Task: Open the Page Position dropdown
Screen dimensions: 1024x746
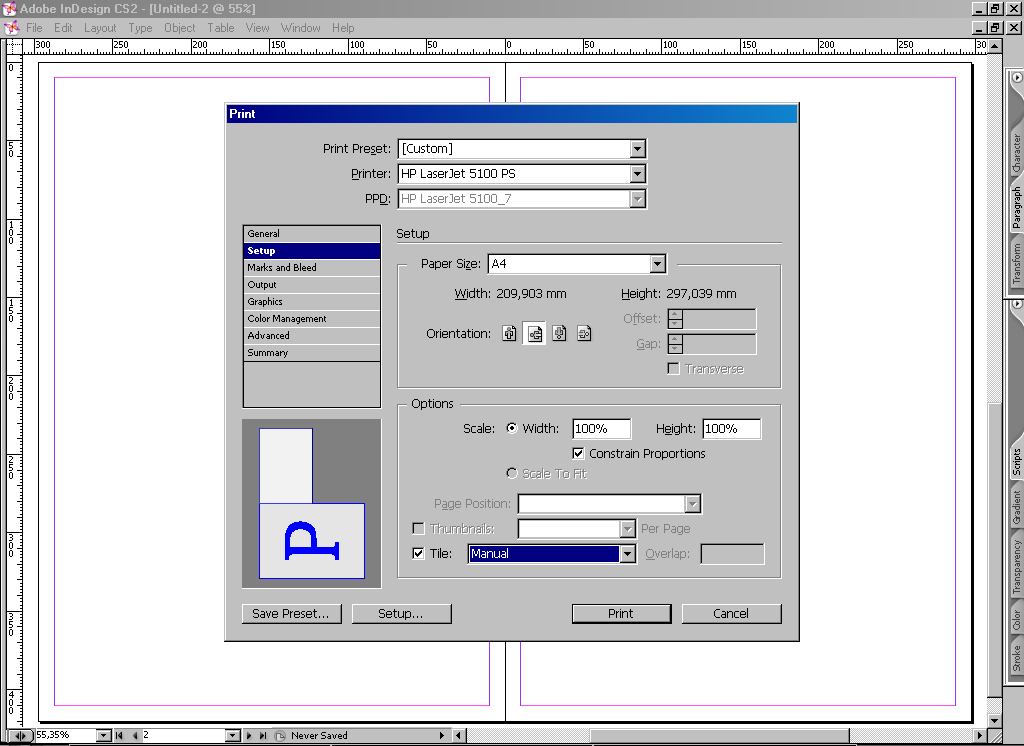Action: 693,504
